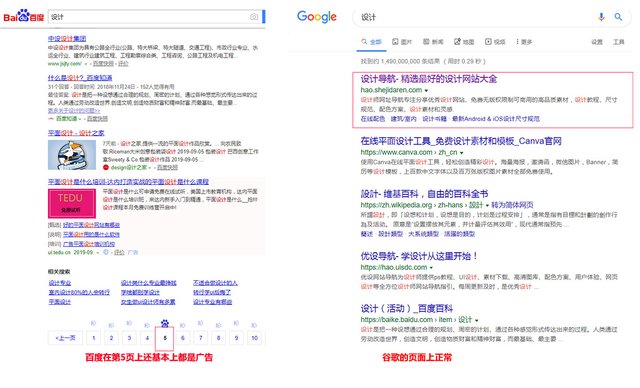Start Google voice search via microphone
640x388 pixels.
tap(601, 17)
